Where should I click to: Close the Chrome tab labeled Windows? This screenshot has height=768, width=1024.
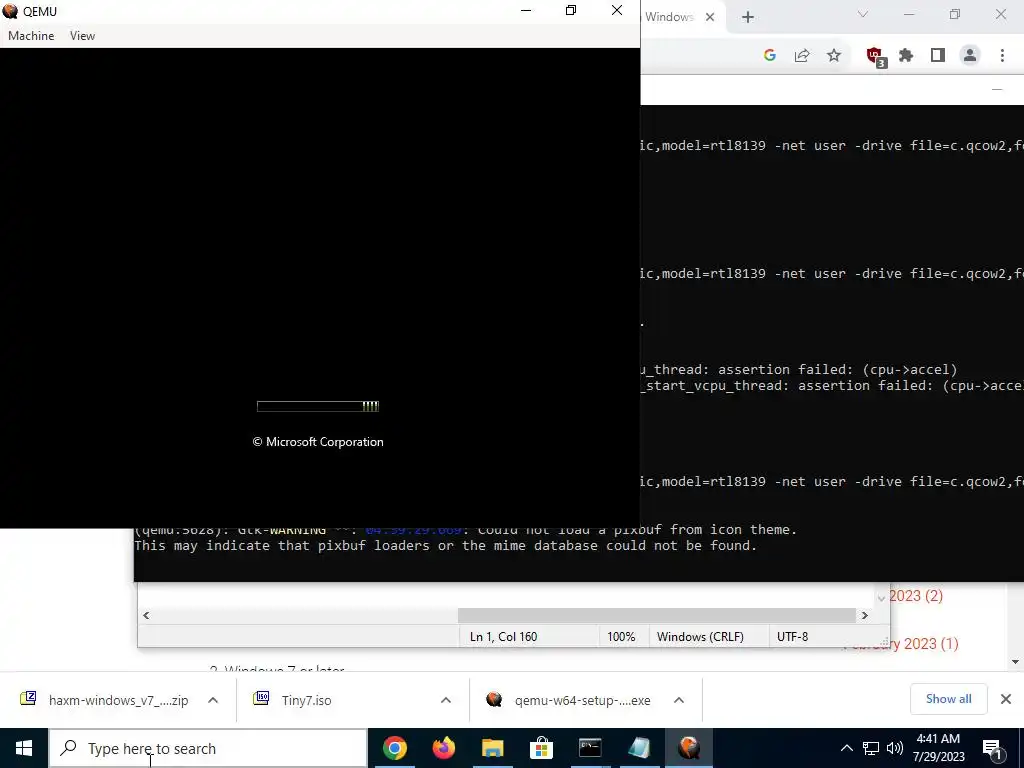coord(710,17)
